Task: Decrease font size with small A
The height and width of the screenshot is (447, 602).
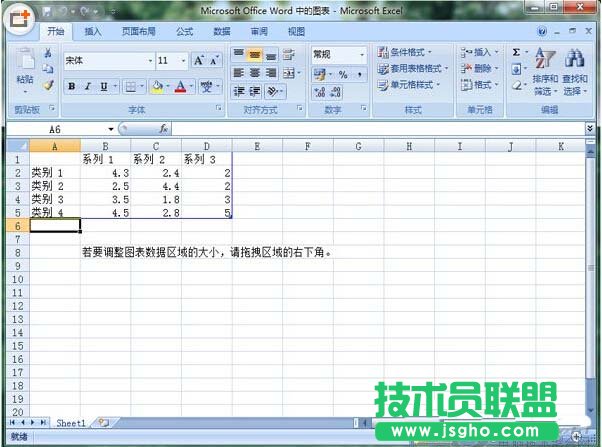Action: pyautogui.click(x=214, y=60)
